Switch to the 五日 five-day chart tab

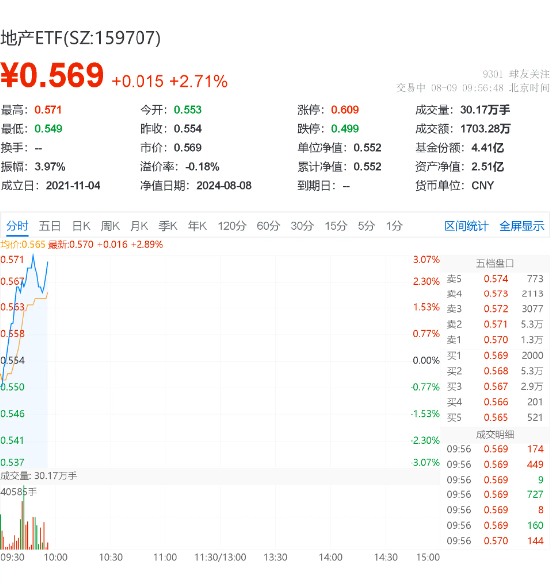(50, 226)
